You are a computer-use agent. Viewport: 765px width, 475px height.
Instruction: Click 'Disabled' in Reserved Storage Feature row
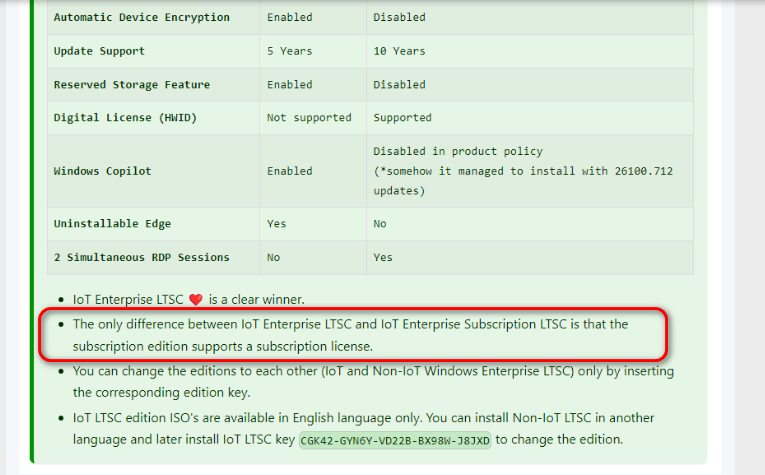[399, 84]
